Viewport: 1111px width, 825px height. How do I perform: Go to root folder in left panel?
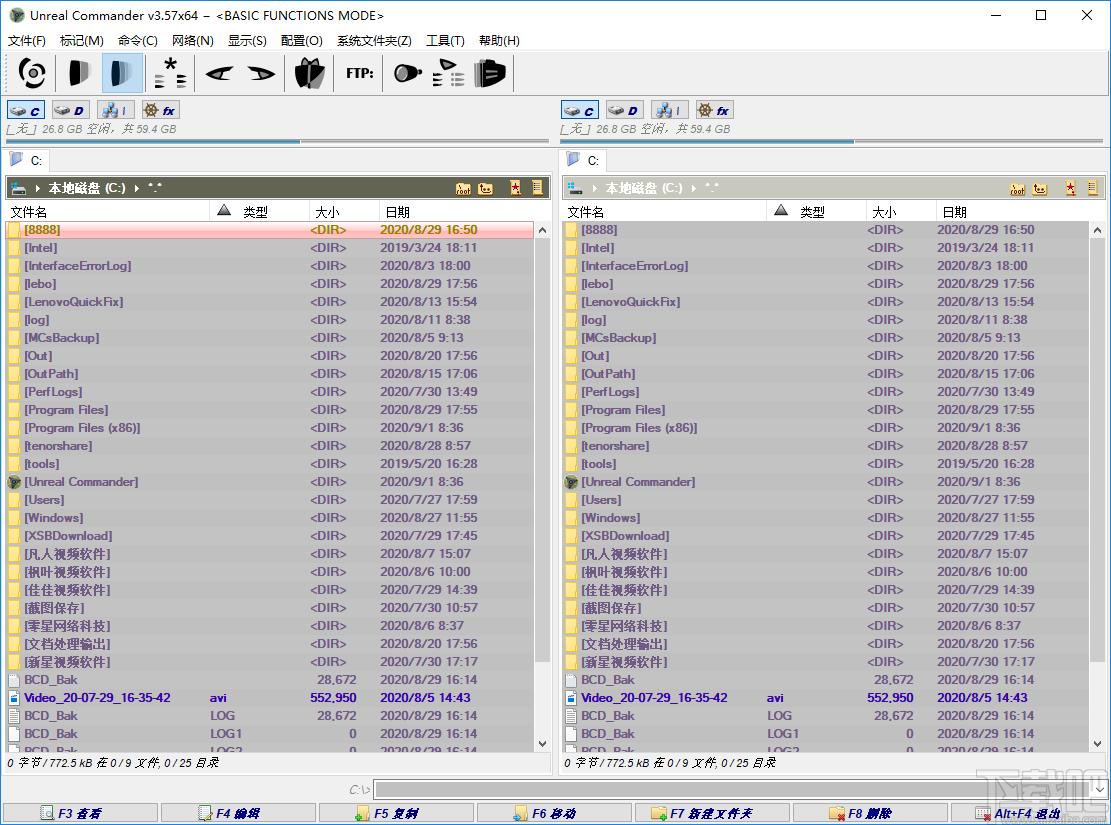463,189
